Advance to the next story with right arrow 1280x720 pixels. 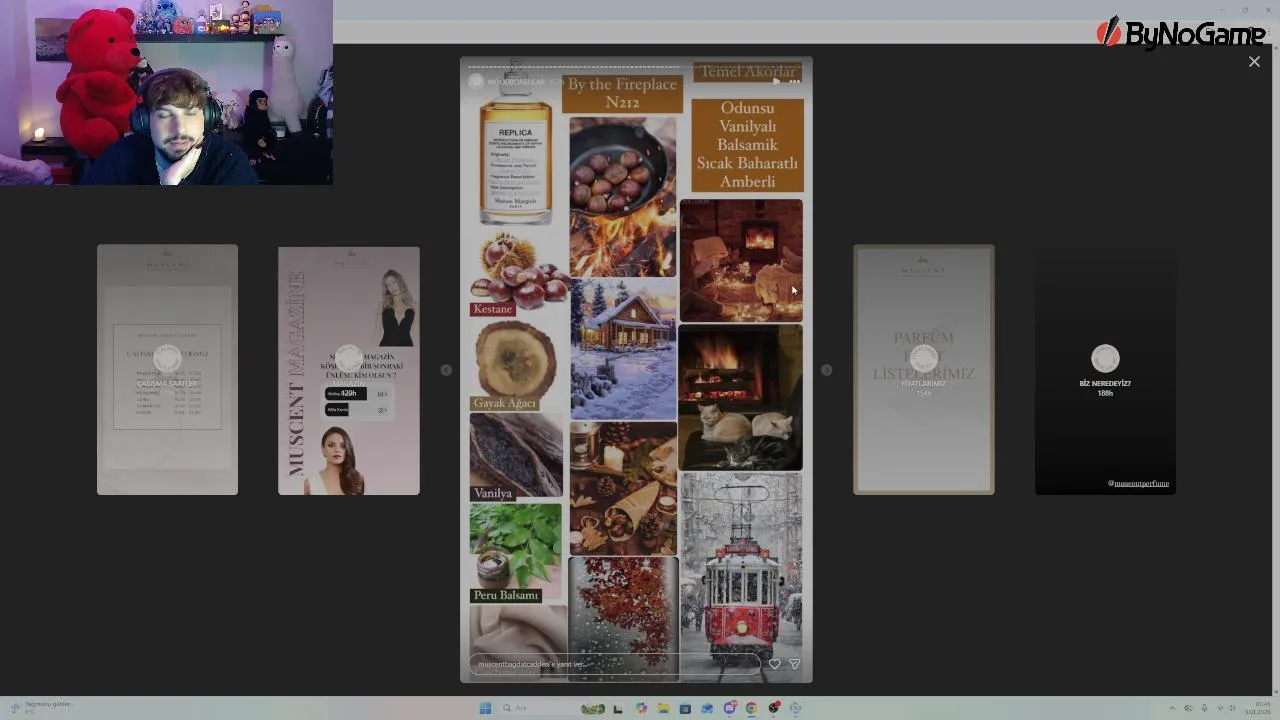[x=826, y=370]
